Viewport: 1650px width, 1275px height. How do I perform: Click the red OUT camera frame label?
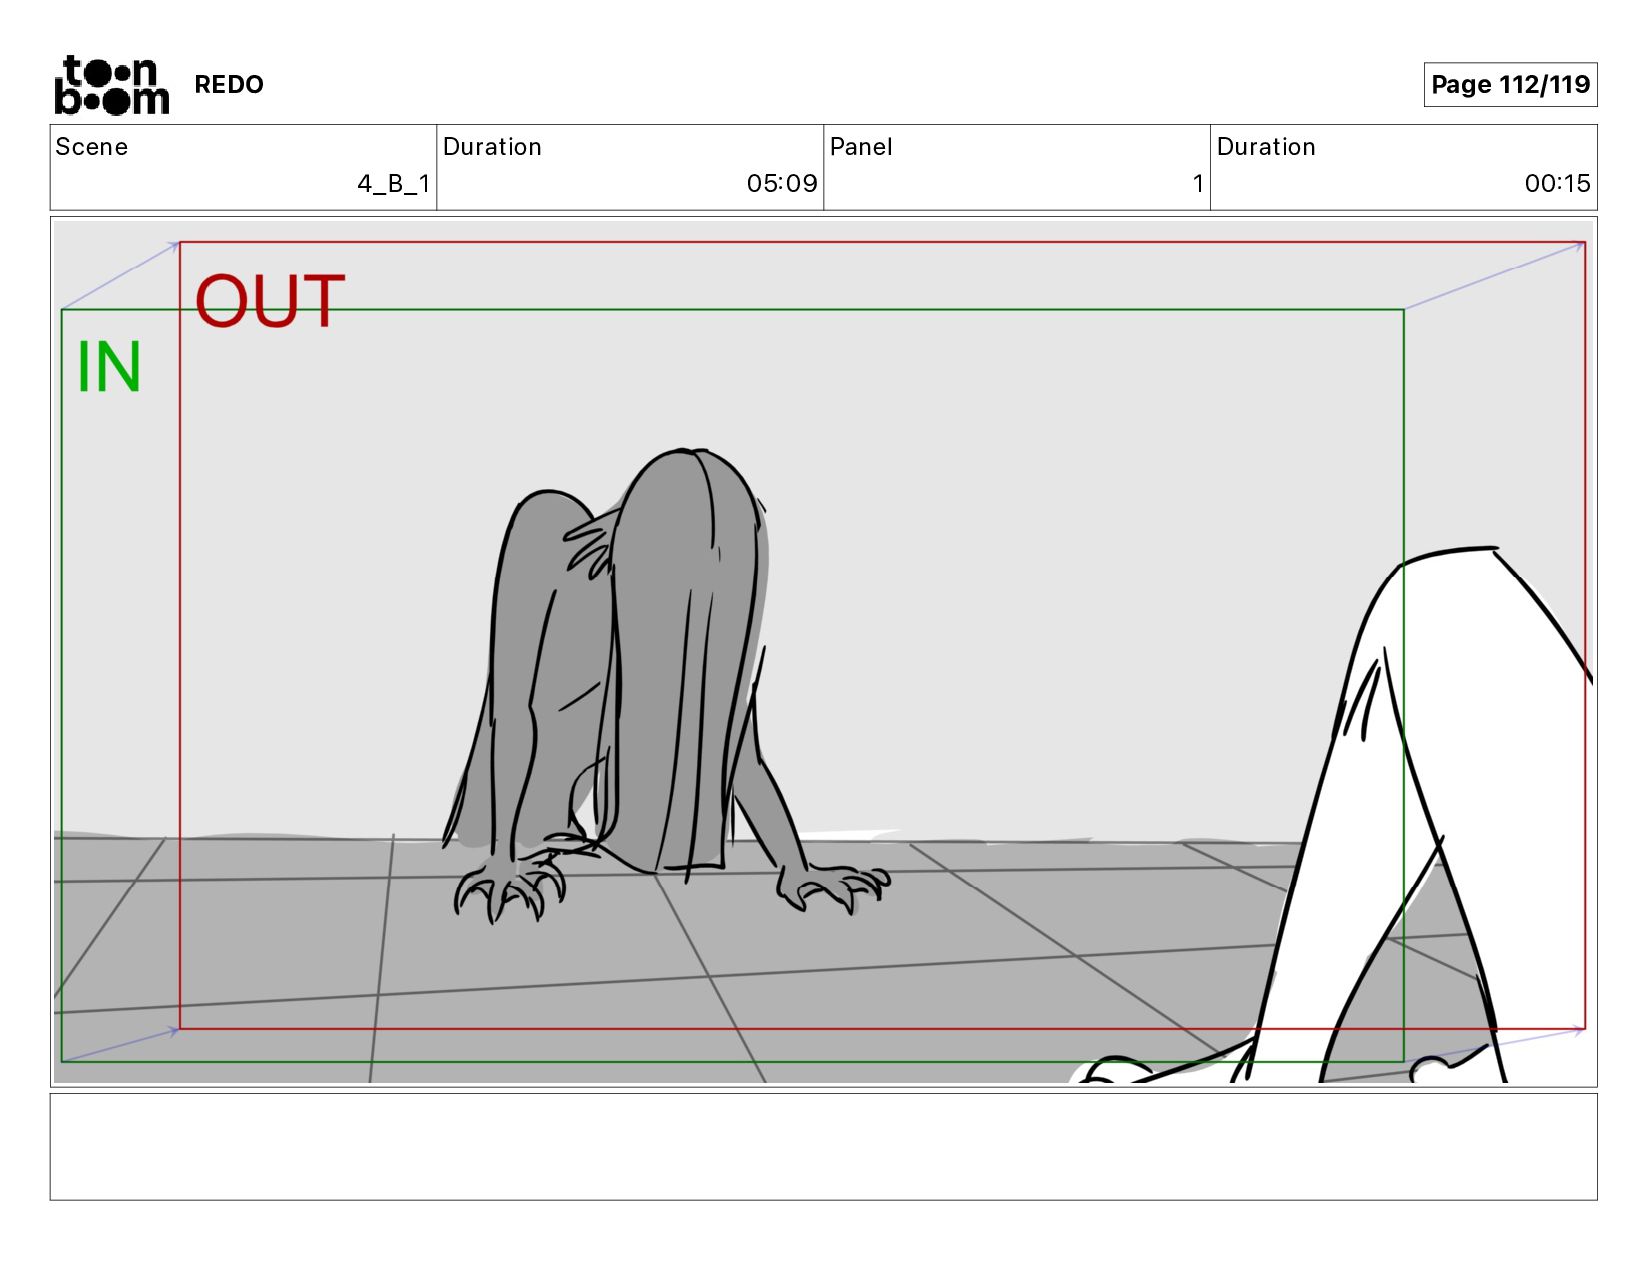click(x=270, y=301)
